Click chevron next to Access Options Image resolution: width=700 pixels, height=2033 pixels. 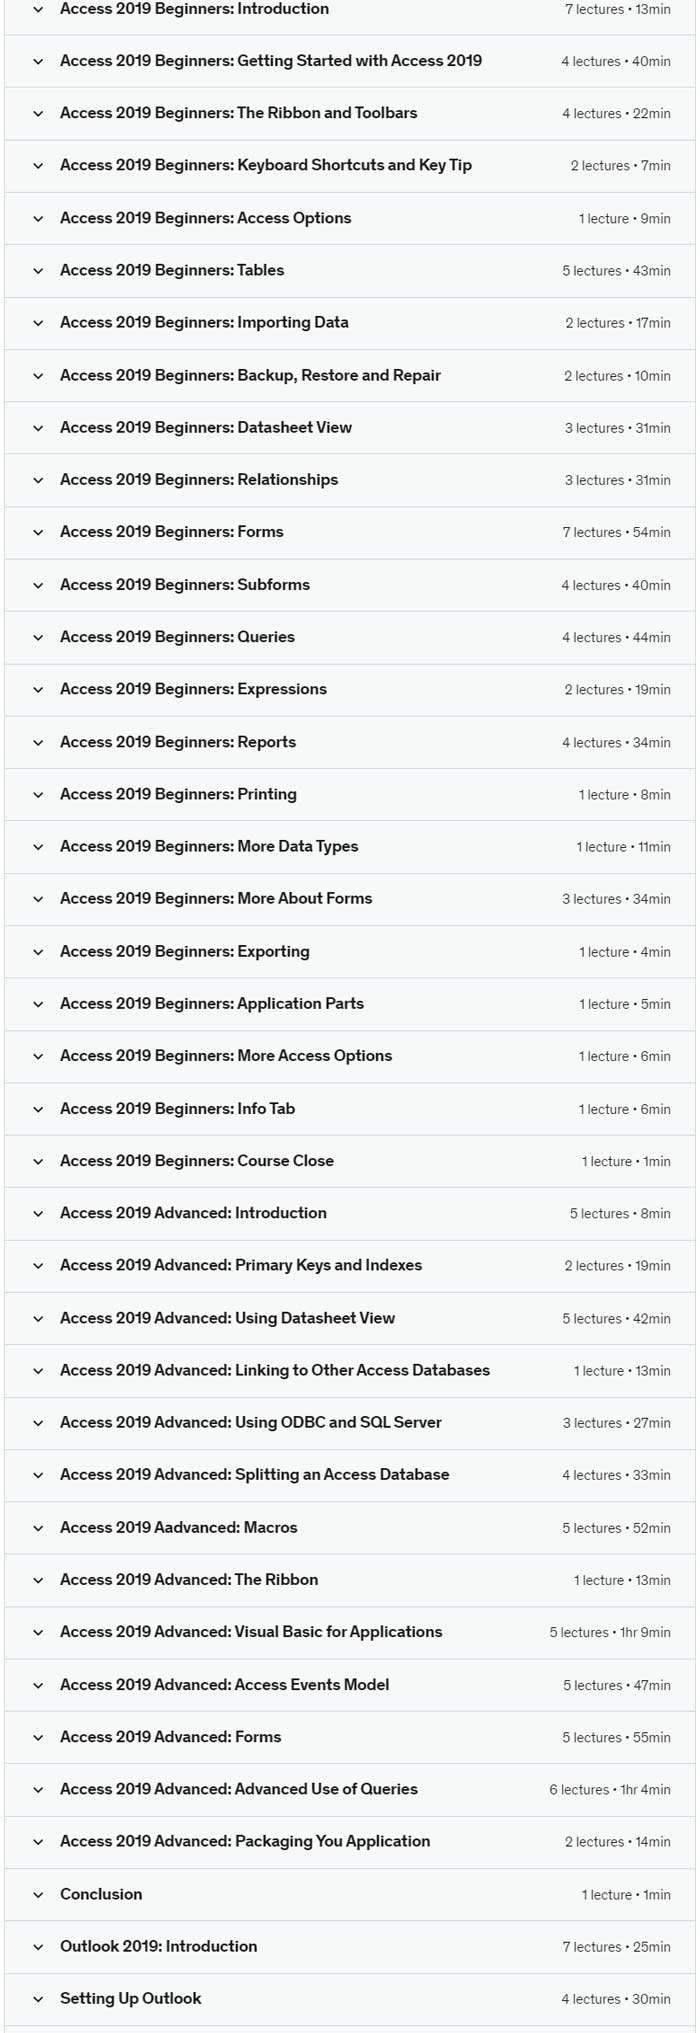[38, 218]
